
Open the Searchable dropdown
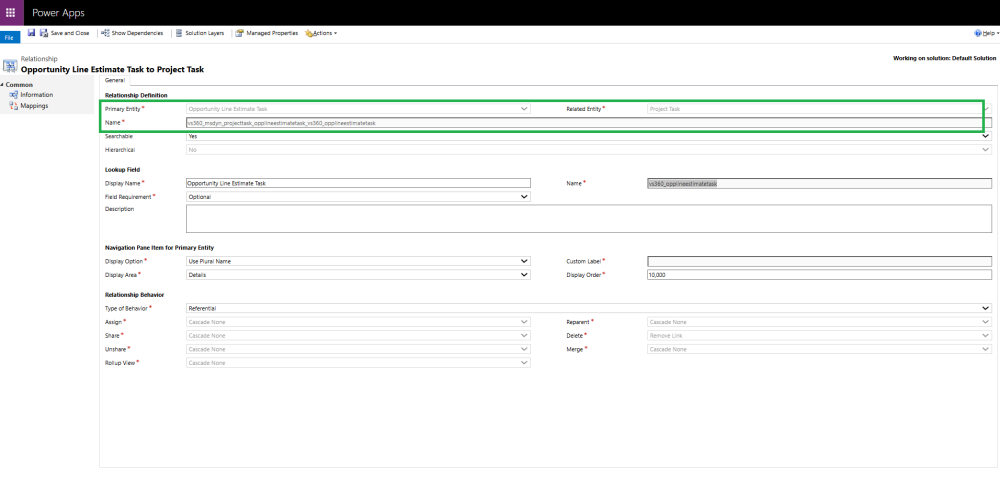(x=589, y=136)
